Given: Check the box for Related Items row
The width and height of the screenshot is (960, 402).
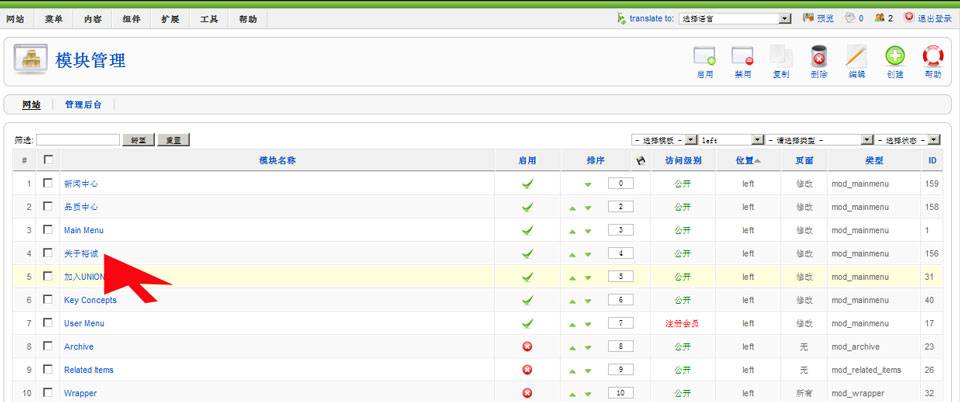Looking at the screenshot, I should click(48, 369).
